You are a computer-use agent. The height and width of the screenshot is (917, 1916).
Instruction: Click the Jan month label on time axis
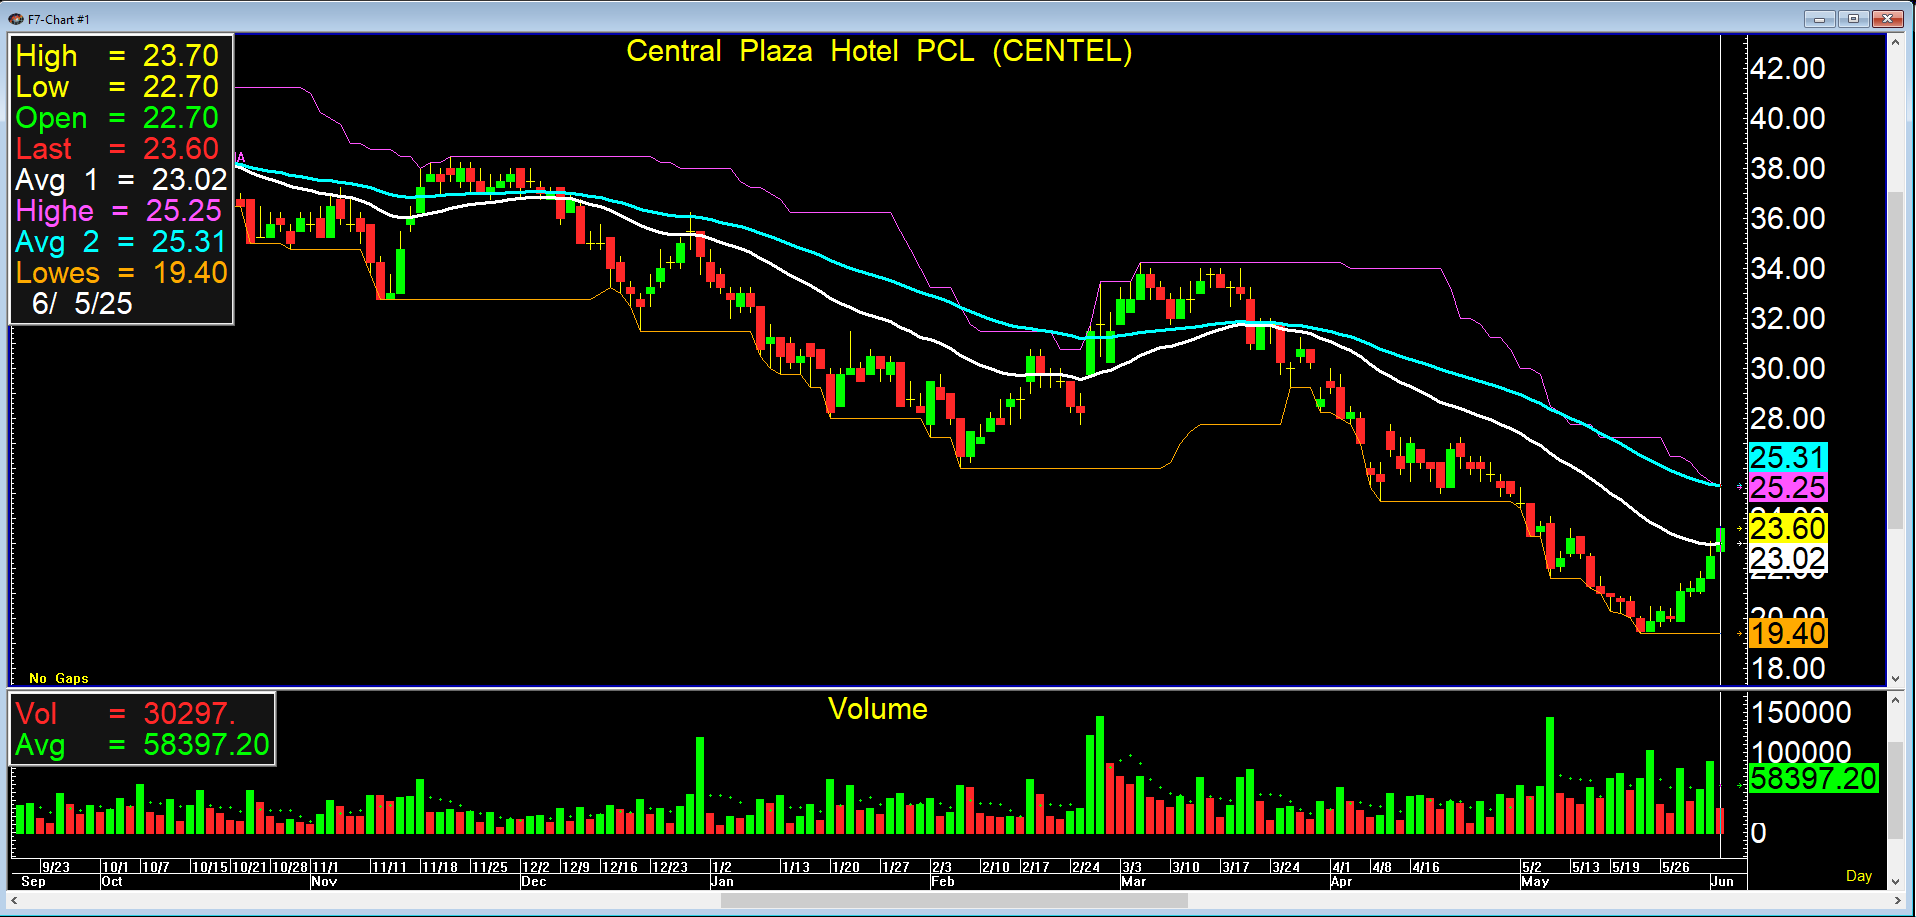click(722, 881)
